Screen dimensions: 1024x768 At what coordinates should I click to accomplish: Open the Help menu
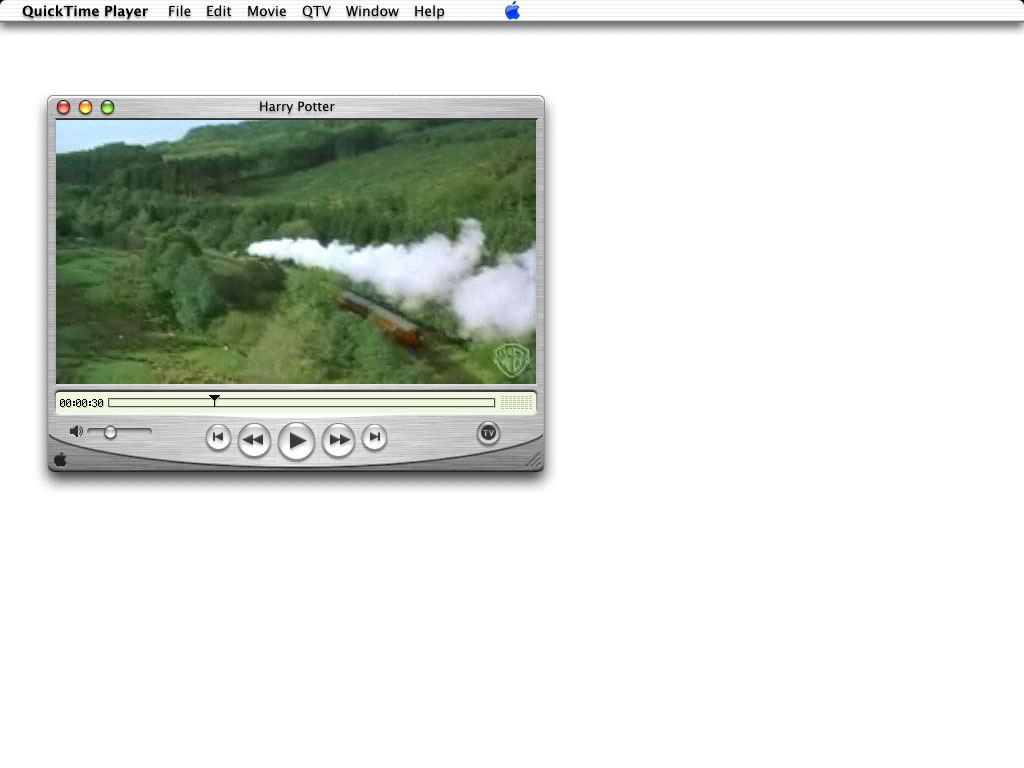coord(429,11)
